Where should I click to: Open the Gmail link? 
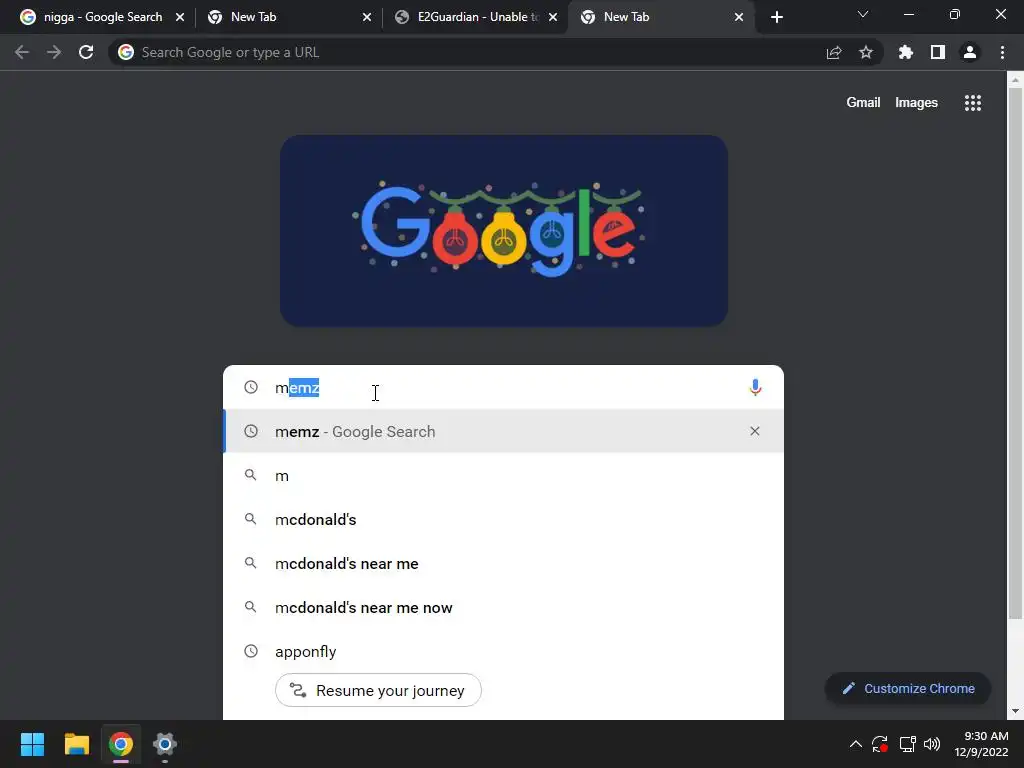pos(863,103)
